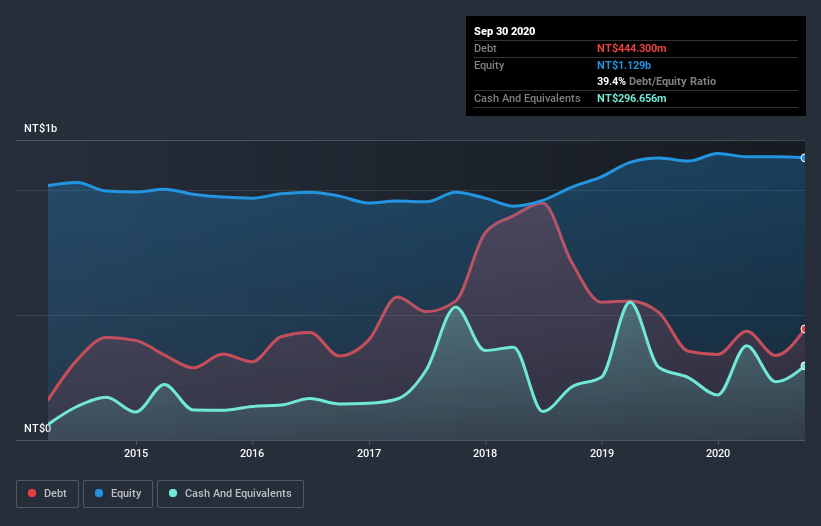Image resolution: width=821 pixels, height=526 pixels.
Task: Click the NT$1.129b equity value
Action: 624,65
